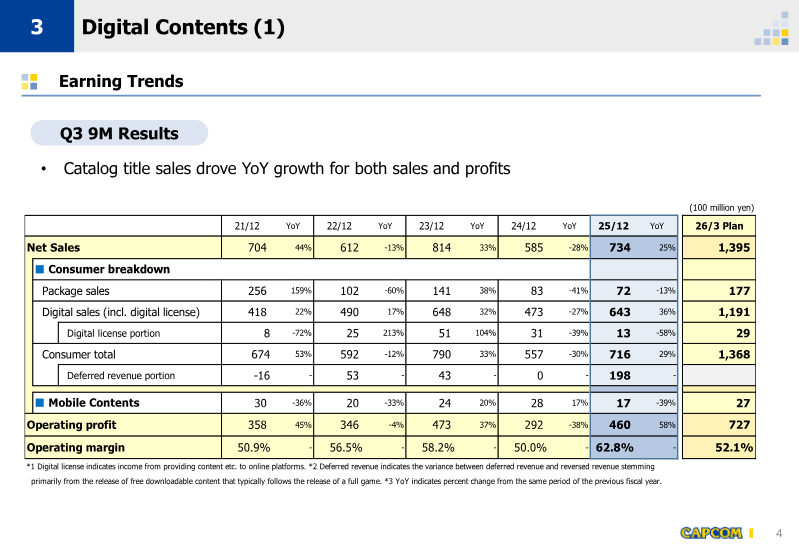799x553 pixels.
Task: Click the Q3 9M Results pill label
Action: (x=119, y=134)
